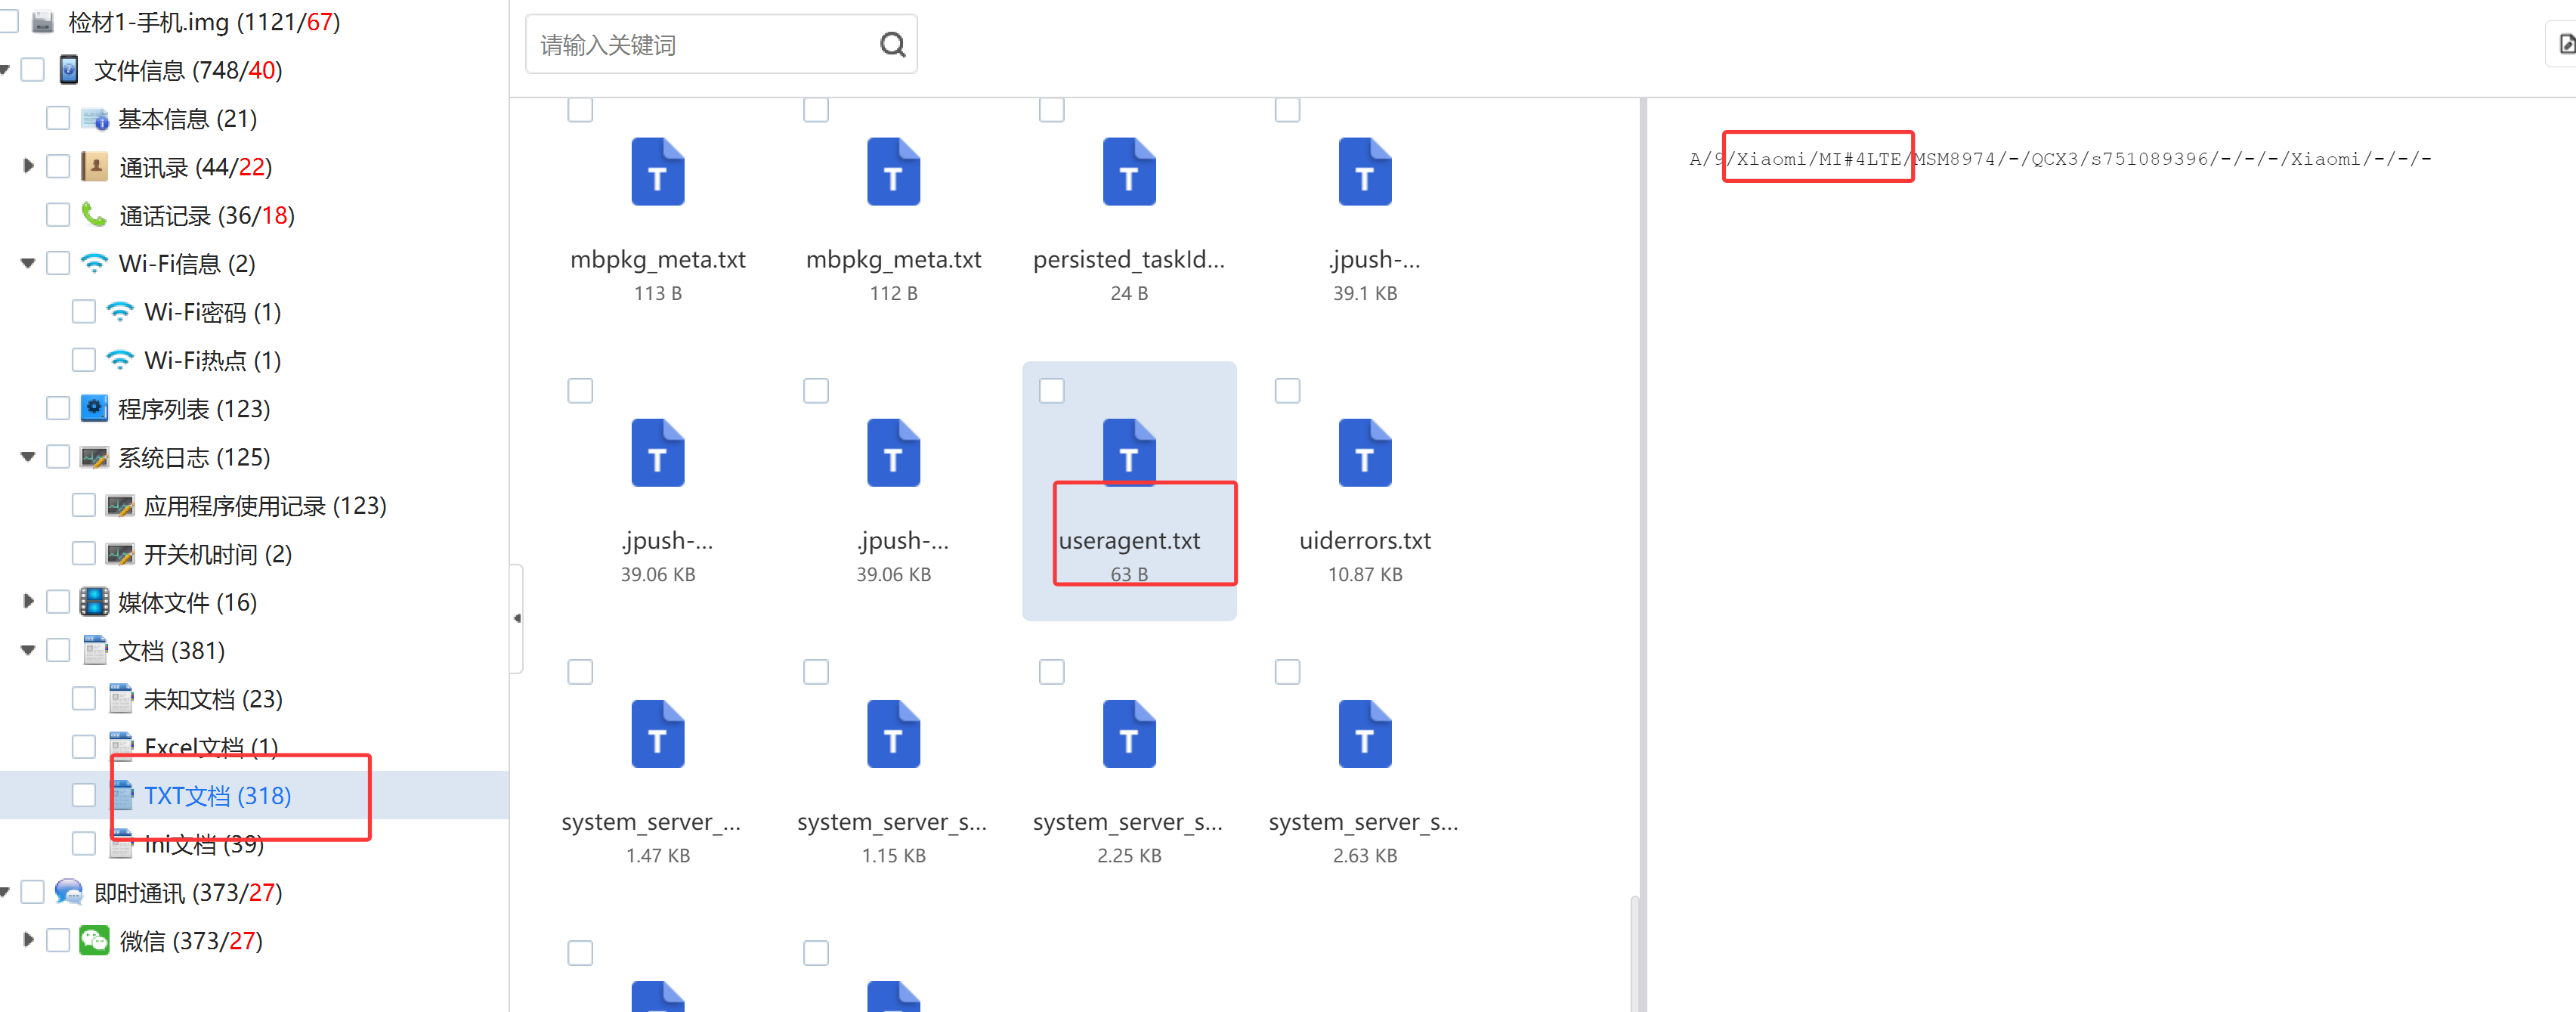This screenshot has width=2576, height=1012.
Task: Click the 文件信息 phone icon
Action: pyautogui.click(x=69, y=70)
